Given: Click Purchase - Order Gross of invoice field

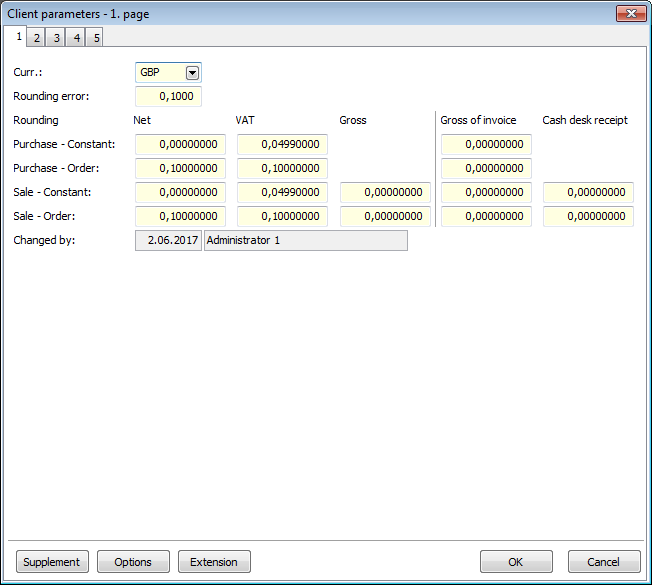Looking at the screenshot, I should [x=486, y=168].
